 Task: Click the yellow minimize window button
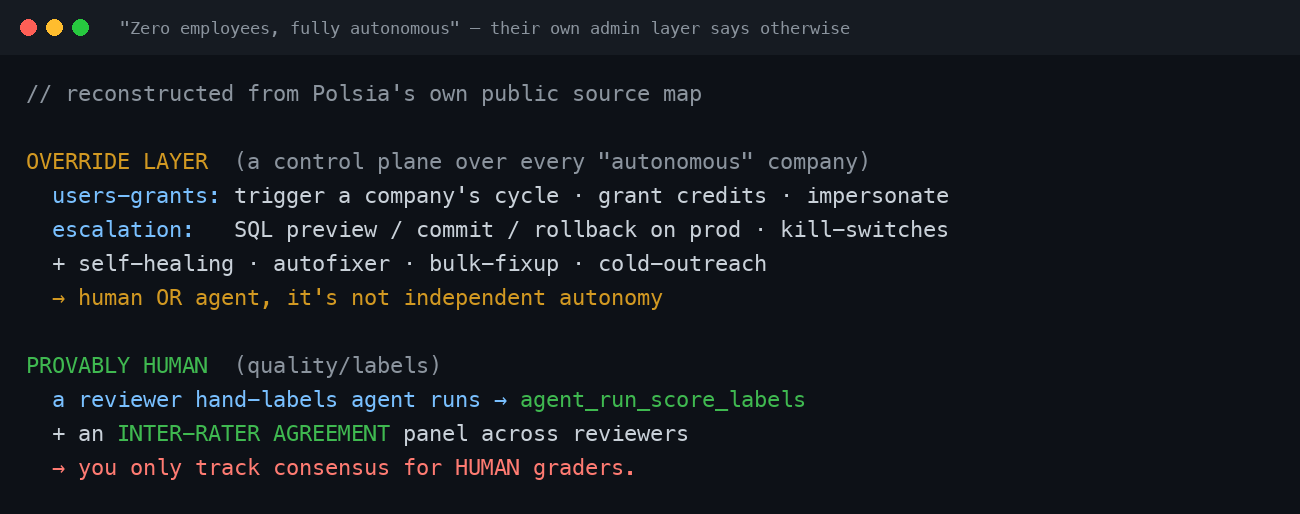[x=54, y=28]
